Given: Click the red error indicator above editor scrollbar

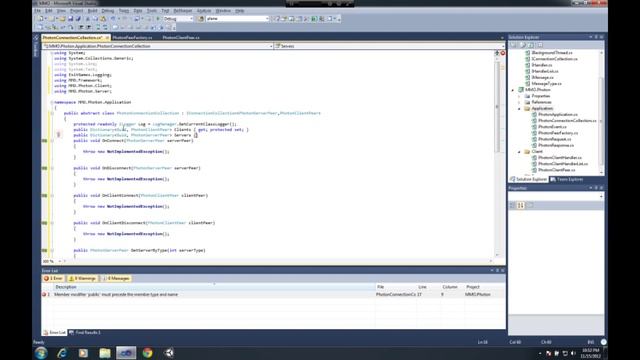Looking at the screenshot, I should click(x=503, y=53).
